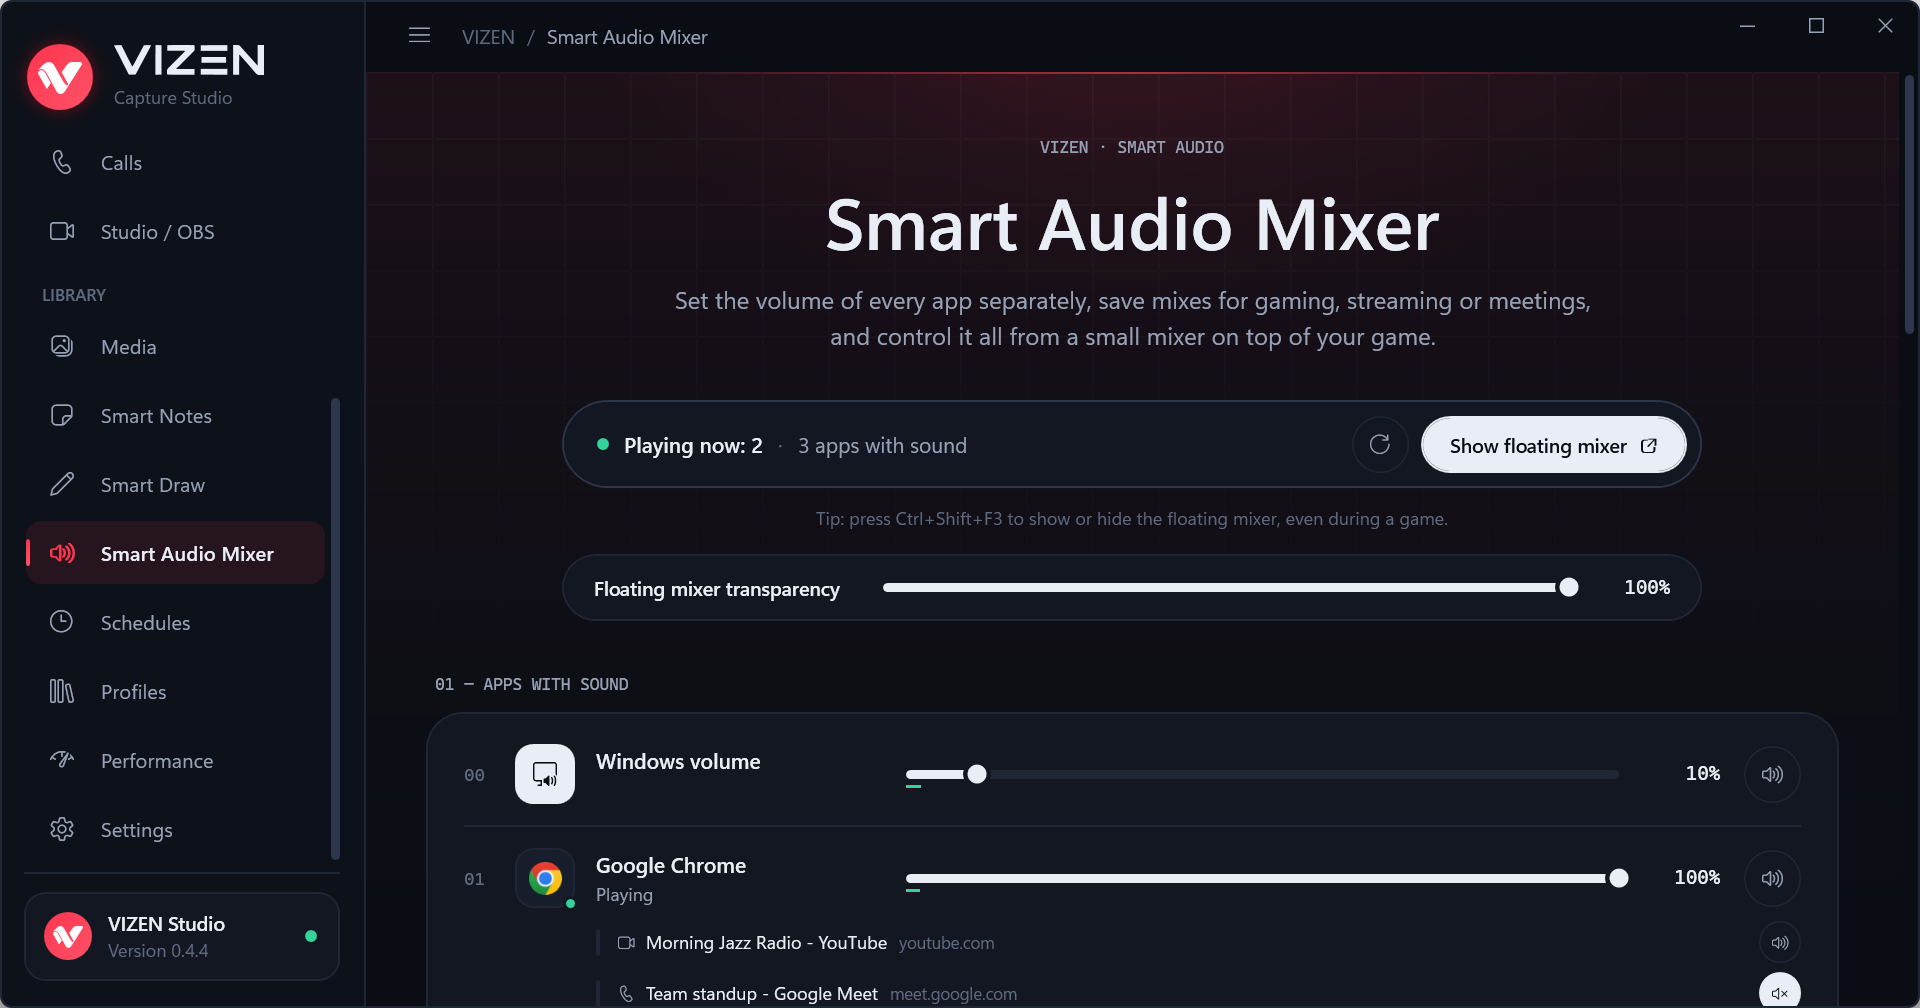The height and width of the screenshot is (1008, 1920).
Task: Set the Windows volume slider
Action: [x=1262, y=774]
